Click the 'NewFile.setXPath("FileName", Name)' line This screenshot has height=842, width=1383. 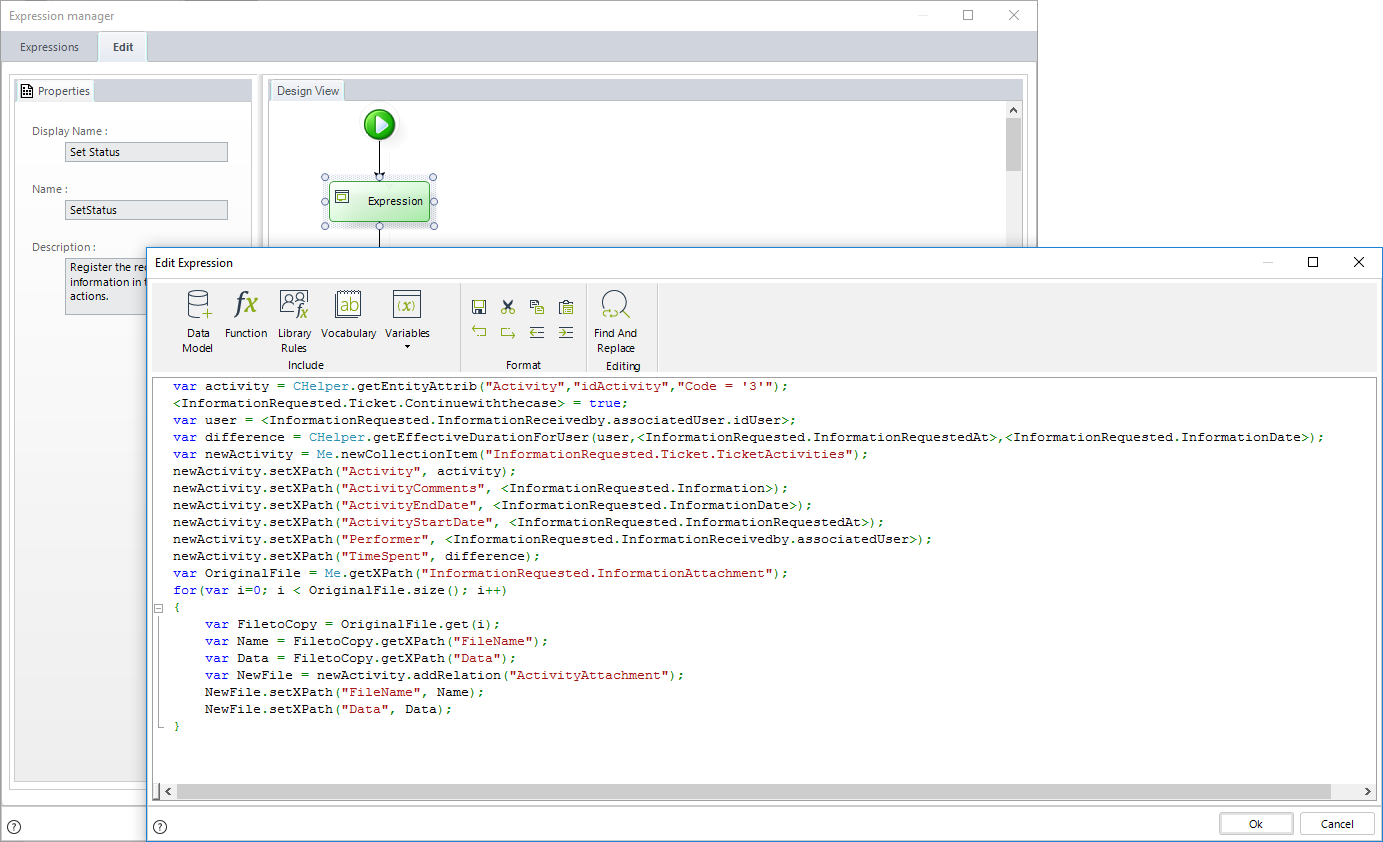click(x=344, y=692)
